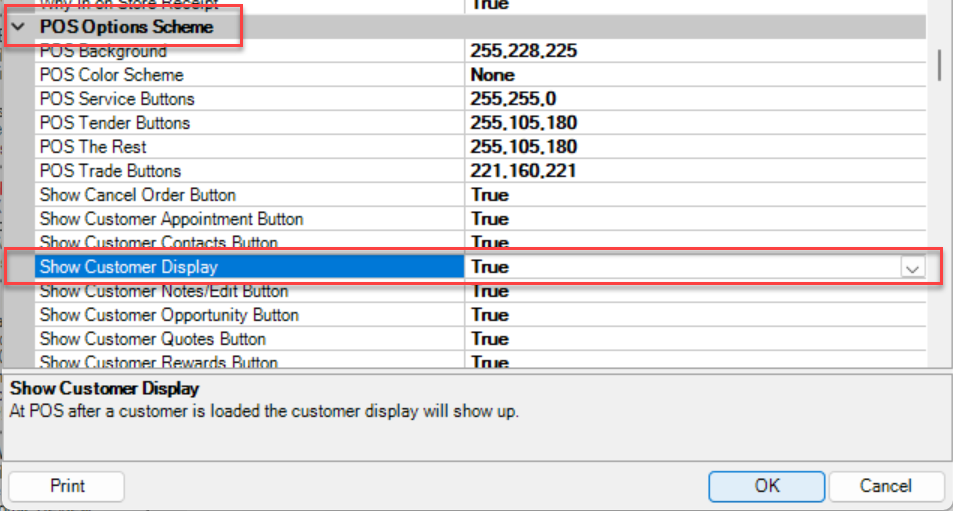Collapse the POS Options Scheme section
953x511 pixels.
click(x=18, y=27)
